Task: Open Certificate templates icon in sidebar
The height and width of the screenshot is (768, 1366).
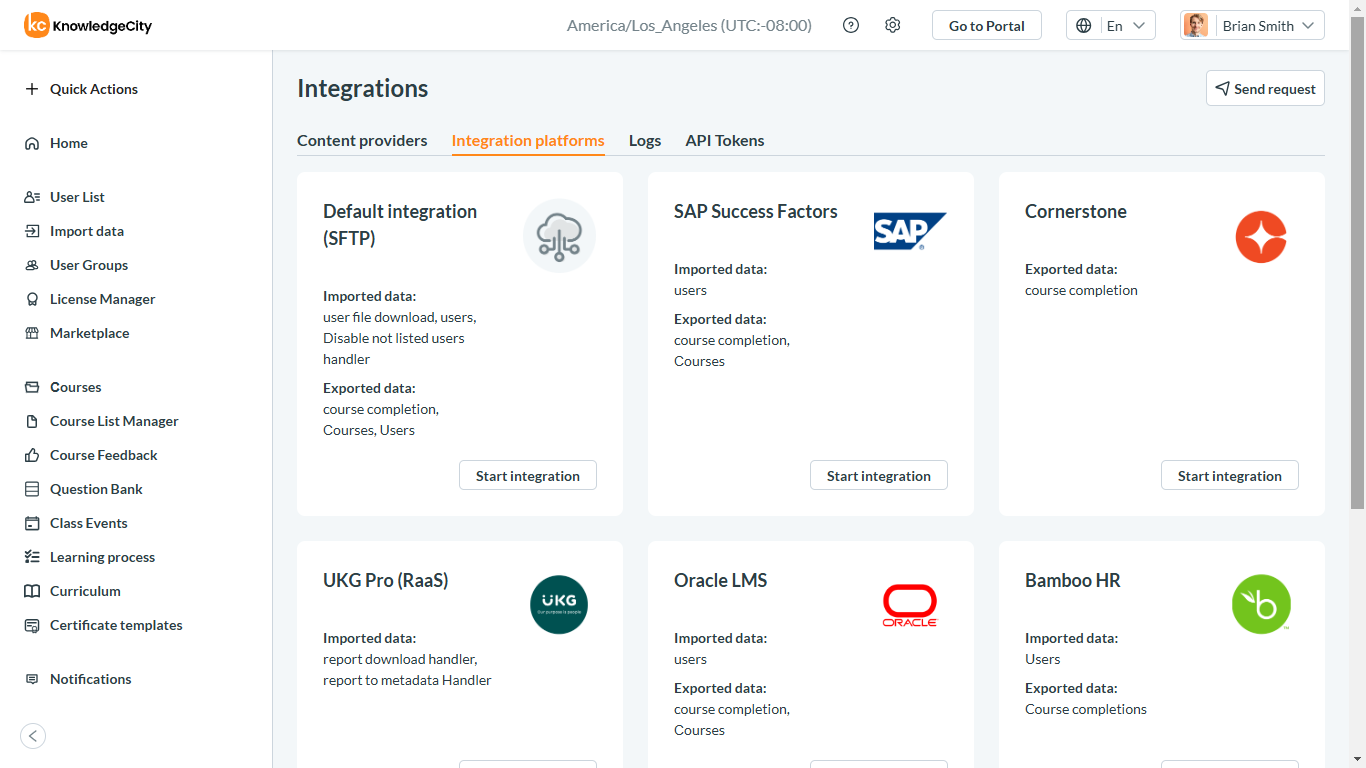Action: coord(32,625)
